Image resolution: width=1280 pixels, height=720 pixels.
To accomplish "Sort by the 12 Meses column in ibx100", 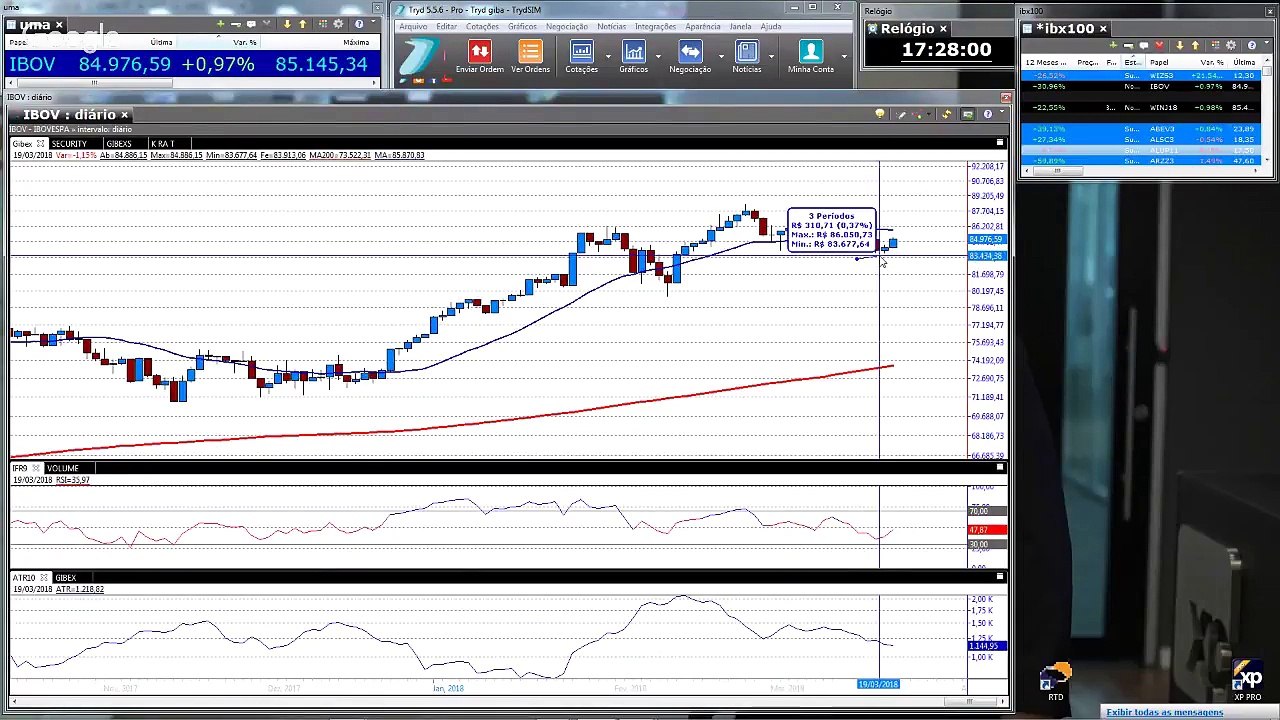I will [1047, 62].
